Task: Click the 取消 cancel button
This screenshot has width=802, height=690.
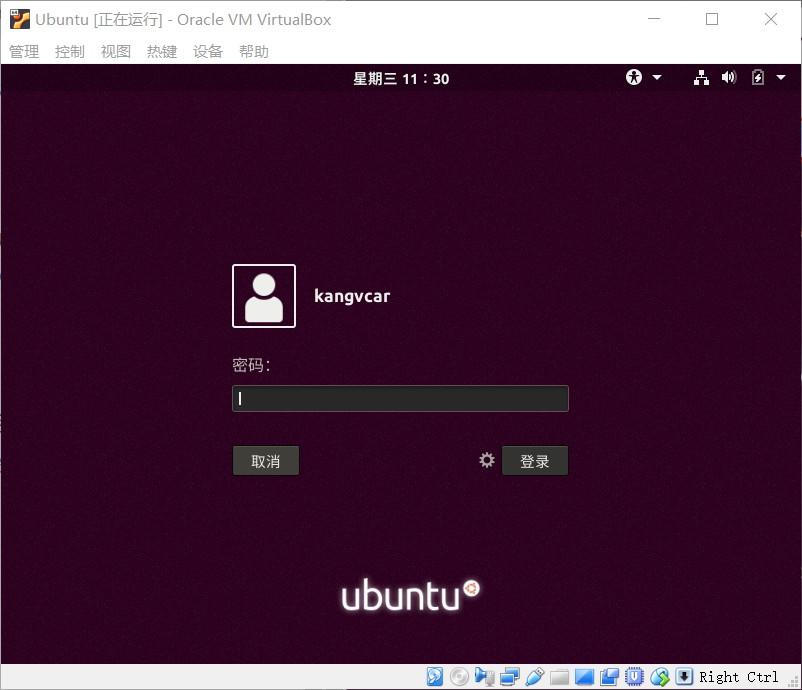Action: tap(265, 461)
